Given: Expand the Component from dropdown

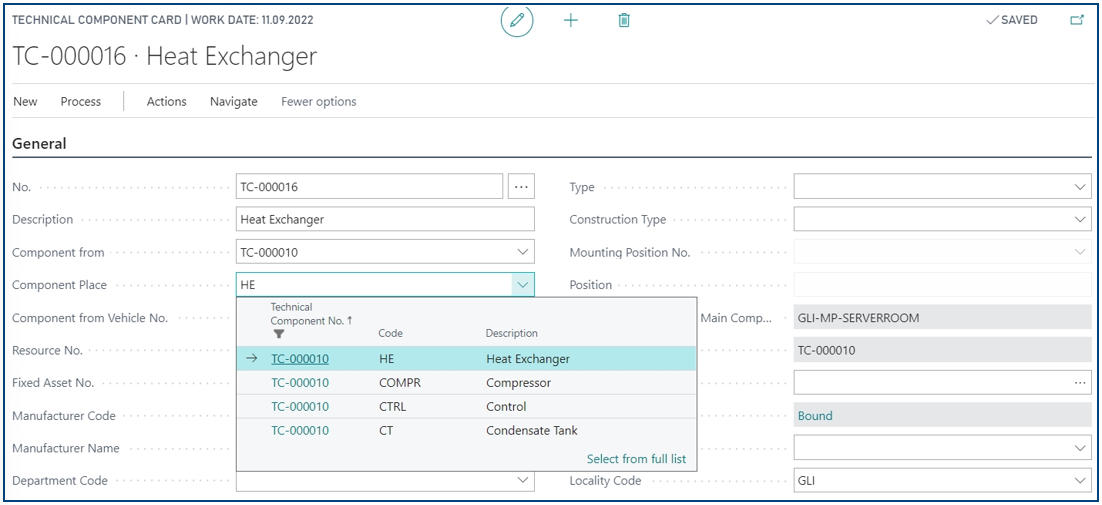Looking at the screenshot, I should (522, 251).
